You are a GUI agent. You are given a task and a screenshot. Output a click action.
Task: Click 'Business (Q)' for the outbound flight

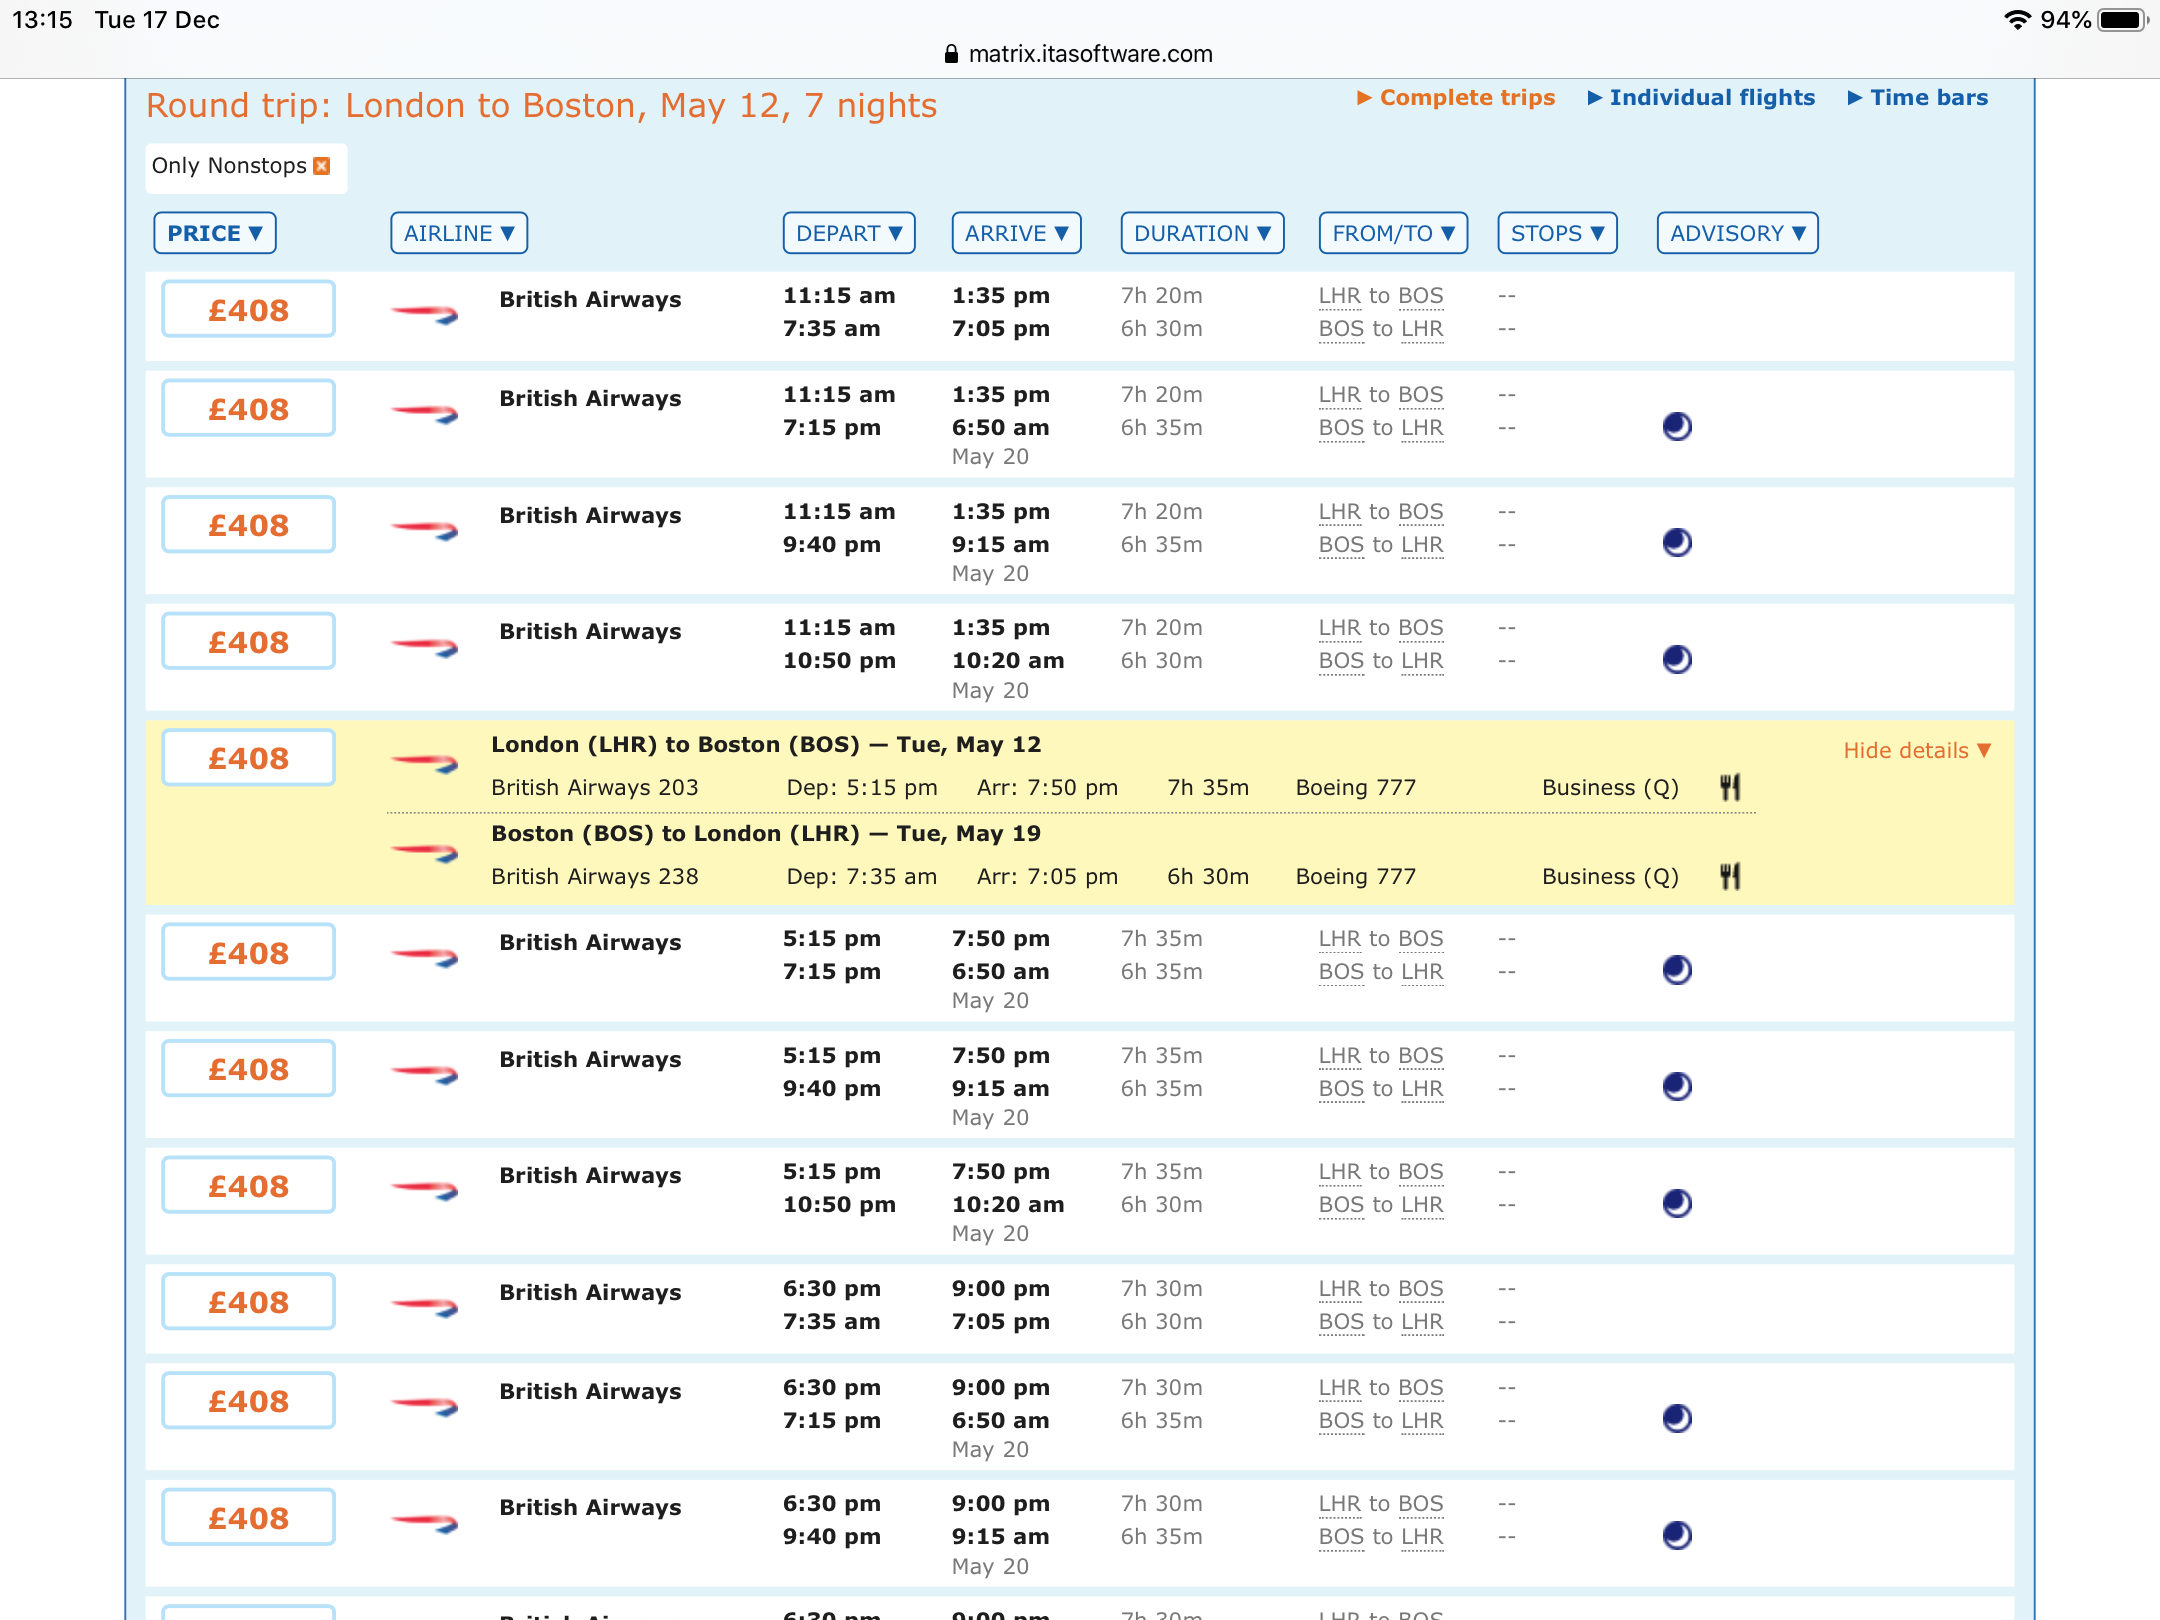click(x=1610, y=788)
